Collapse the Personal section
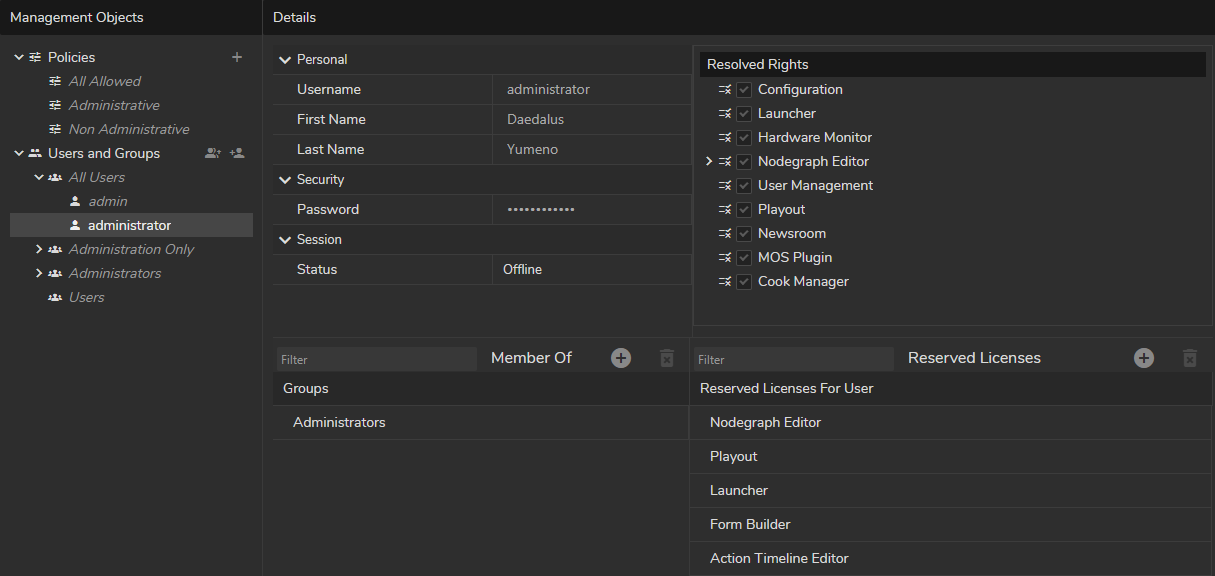1215x576 pixels. (285, 60)
